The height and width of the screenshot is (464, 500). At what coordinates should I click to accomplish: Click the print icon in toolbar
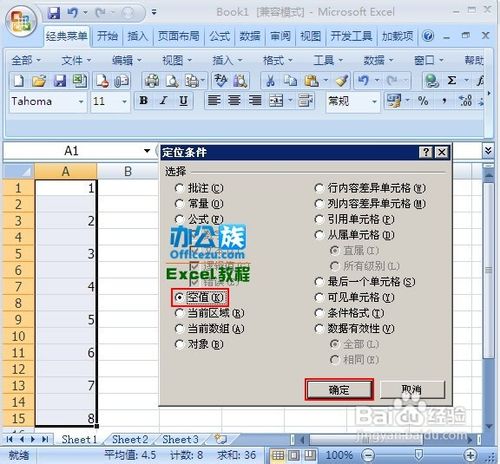tap(152, 81)
